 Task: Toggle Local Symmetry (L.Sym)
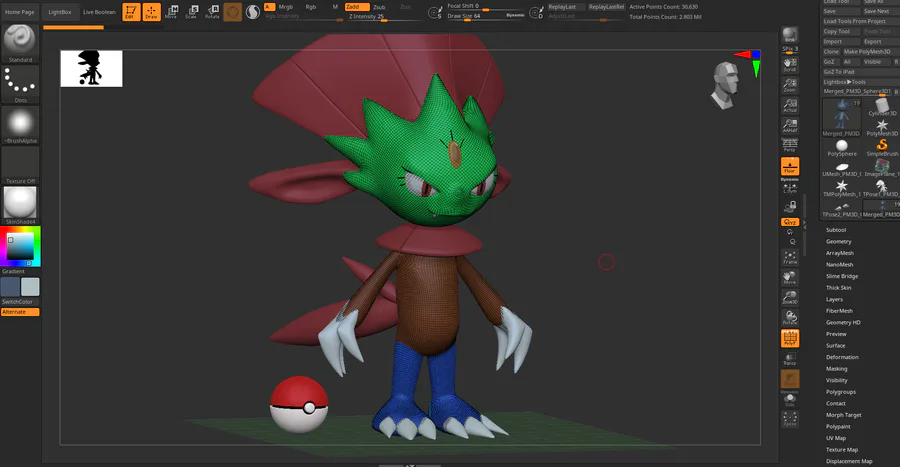[790, 187]
